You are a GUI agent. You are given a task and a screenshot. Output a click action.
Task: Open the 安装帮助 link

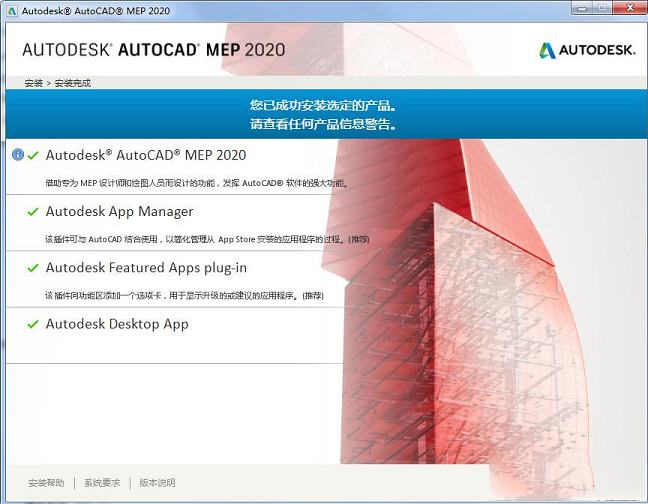click(x=46, y=483)
